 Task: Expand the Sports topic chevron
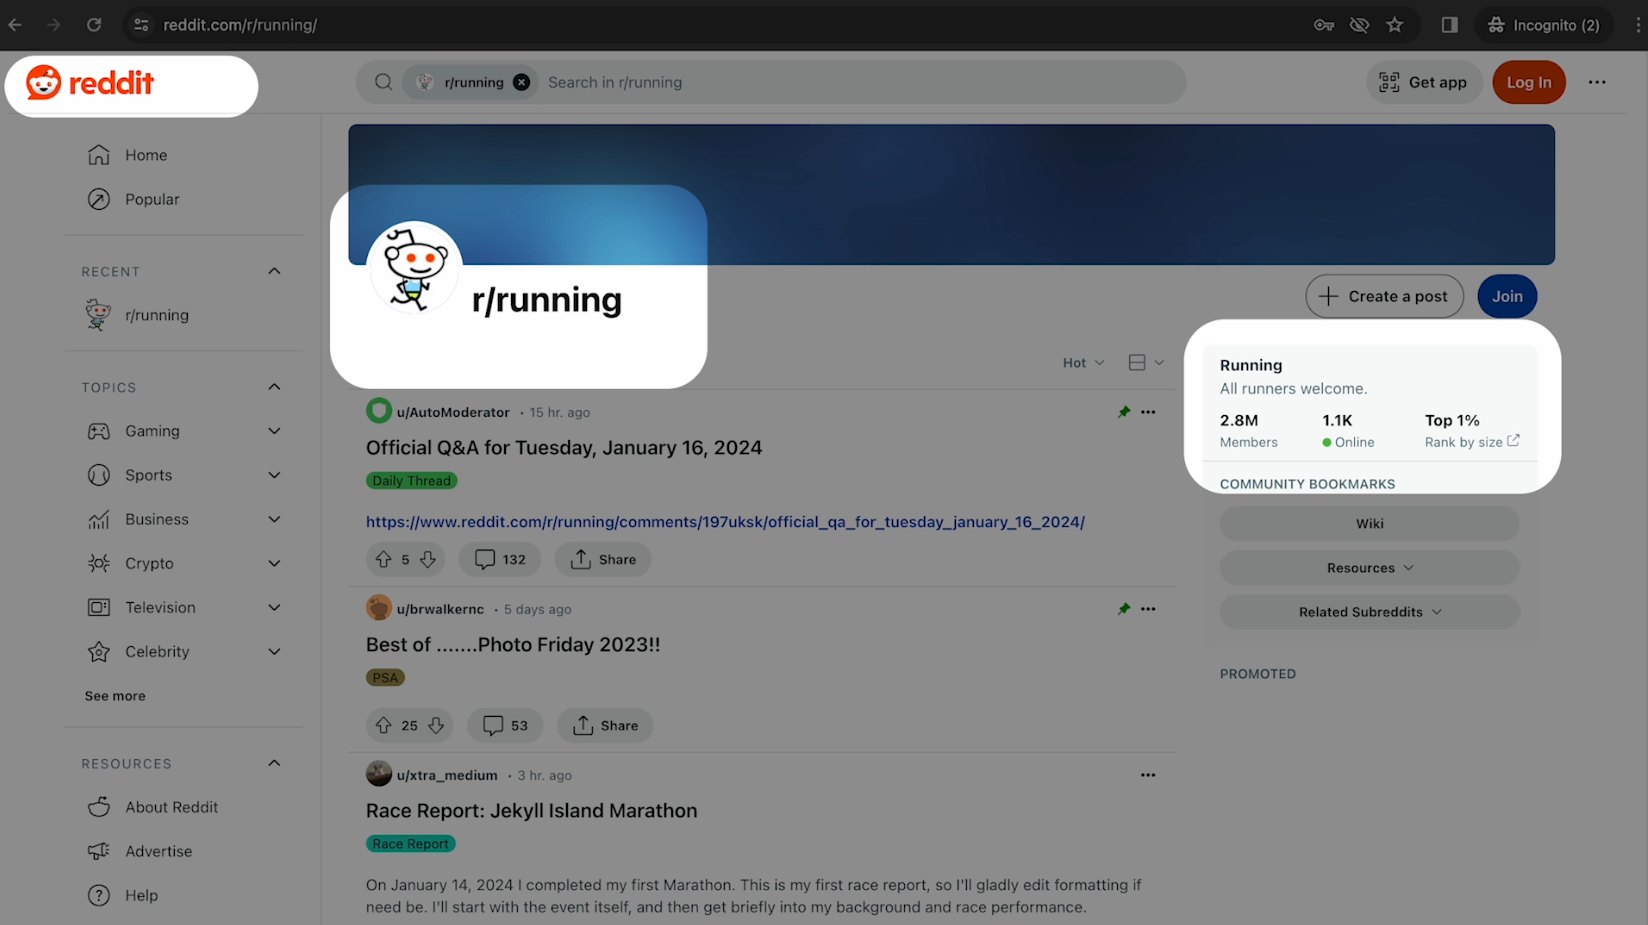point(274,475)
